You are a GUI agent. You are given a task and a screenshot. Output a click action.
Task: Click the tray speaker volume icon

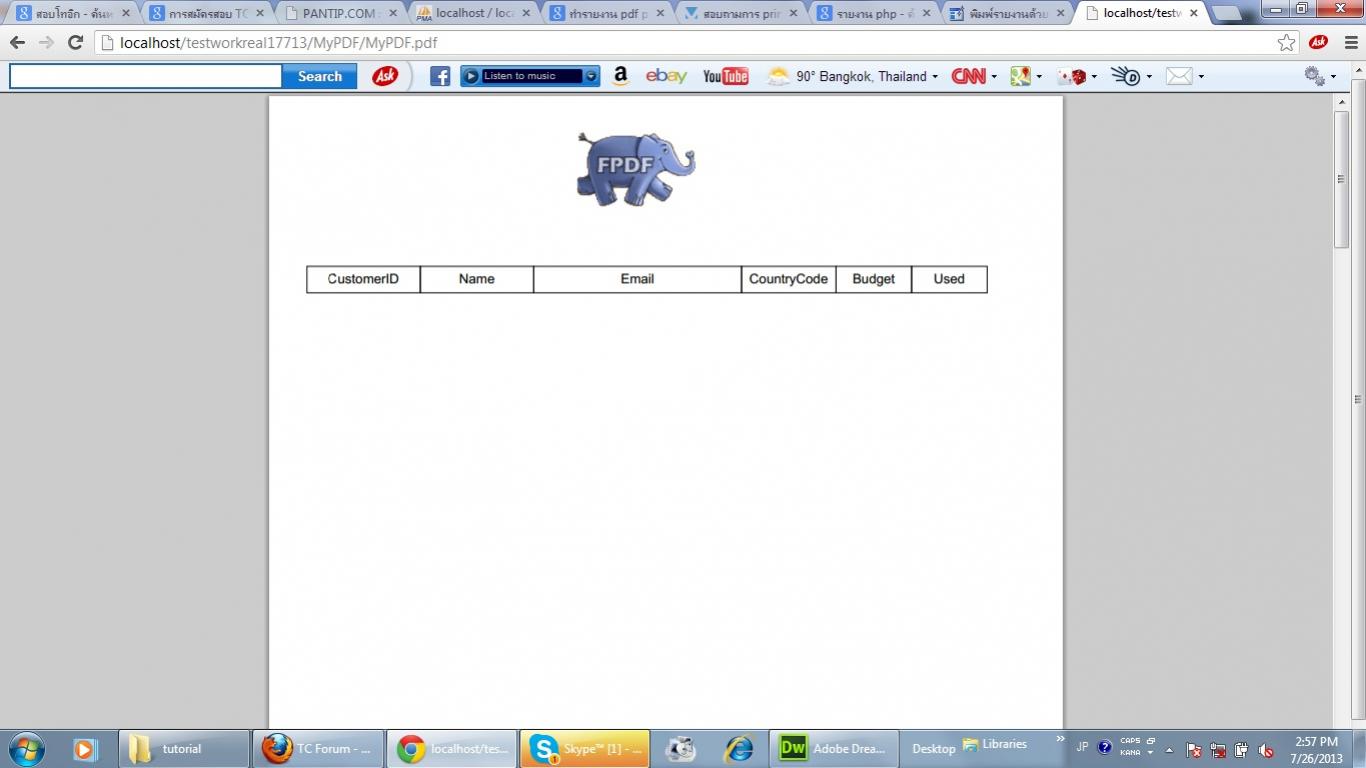pyautogui.click(x=1266, y=750)
